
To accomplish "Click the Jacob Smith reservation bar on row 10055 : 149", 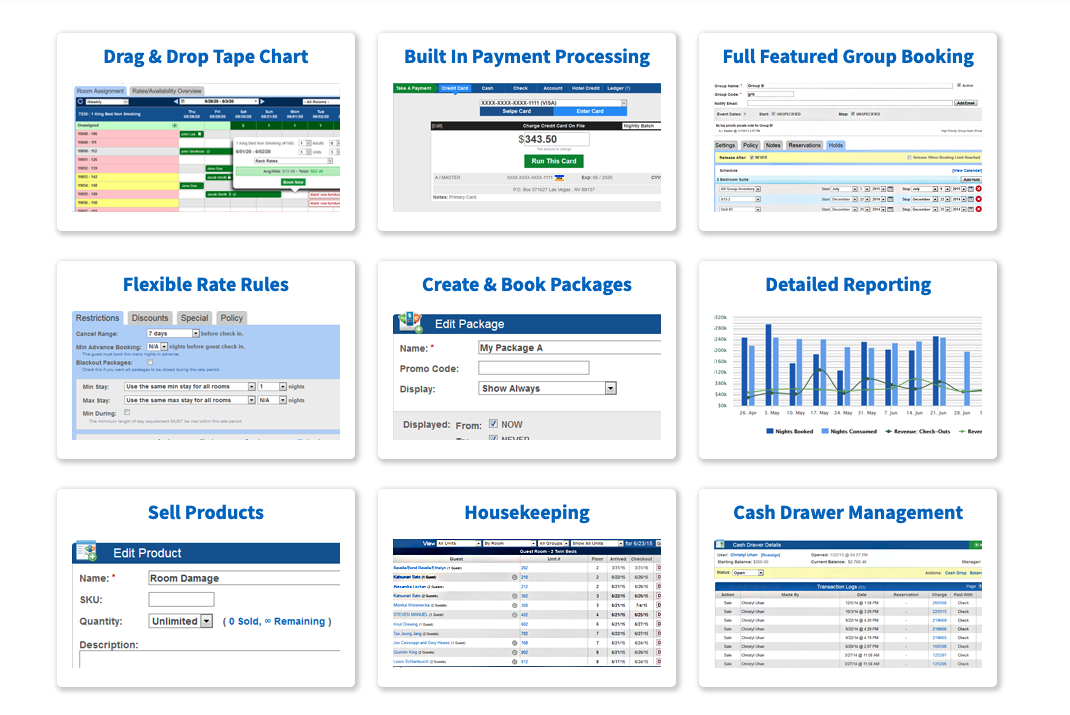I will (244, 194).
